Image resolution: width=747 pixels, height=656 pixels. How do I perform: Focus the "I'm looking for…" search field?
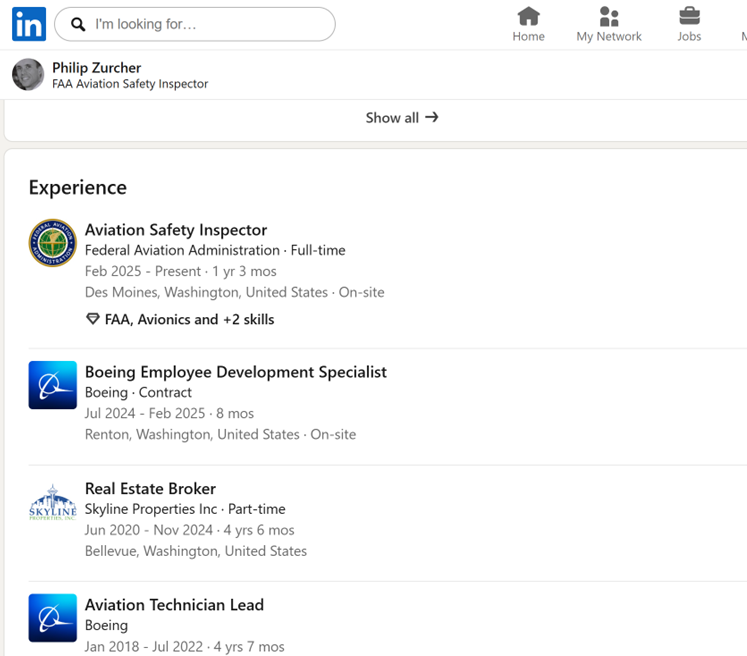(x=195, y=24)
